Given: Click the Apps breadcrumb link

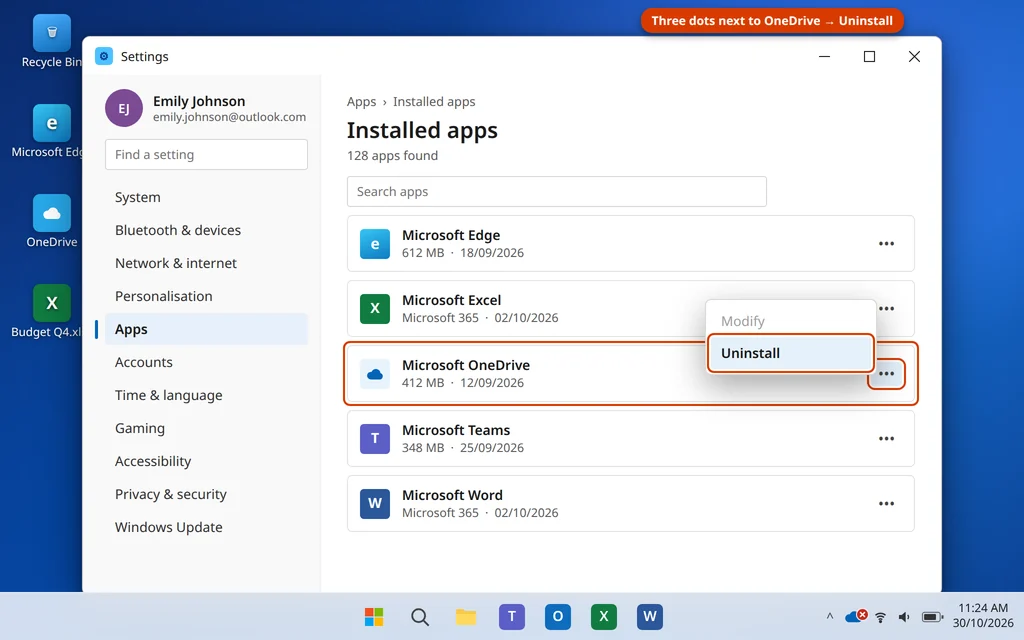Looking at the screenshot, I should pyautogui.click(x=361, y=102).
